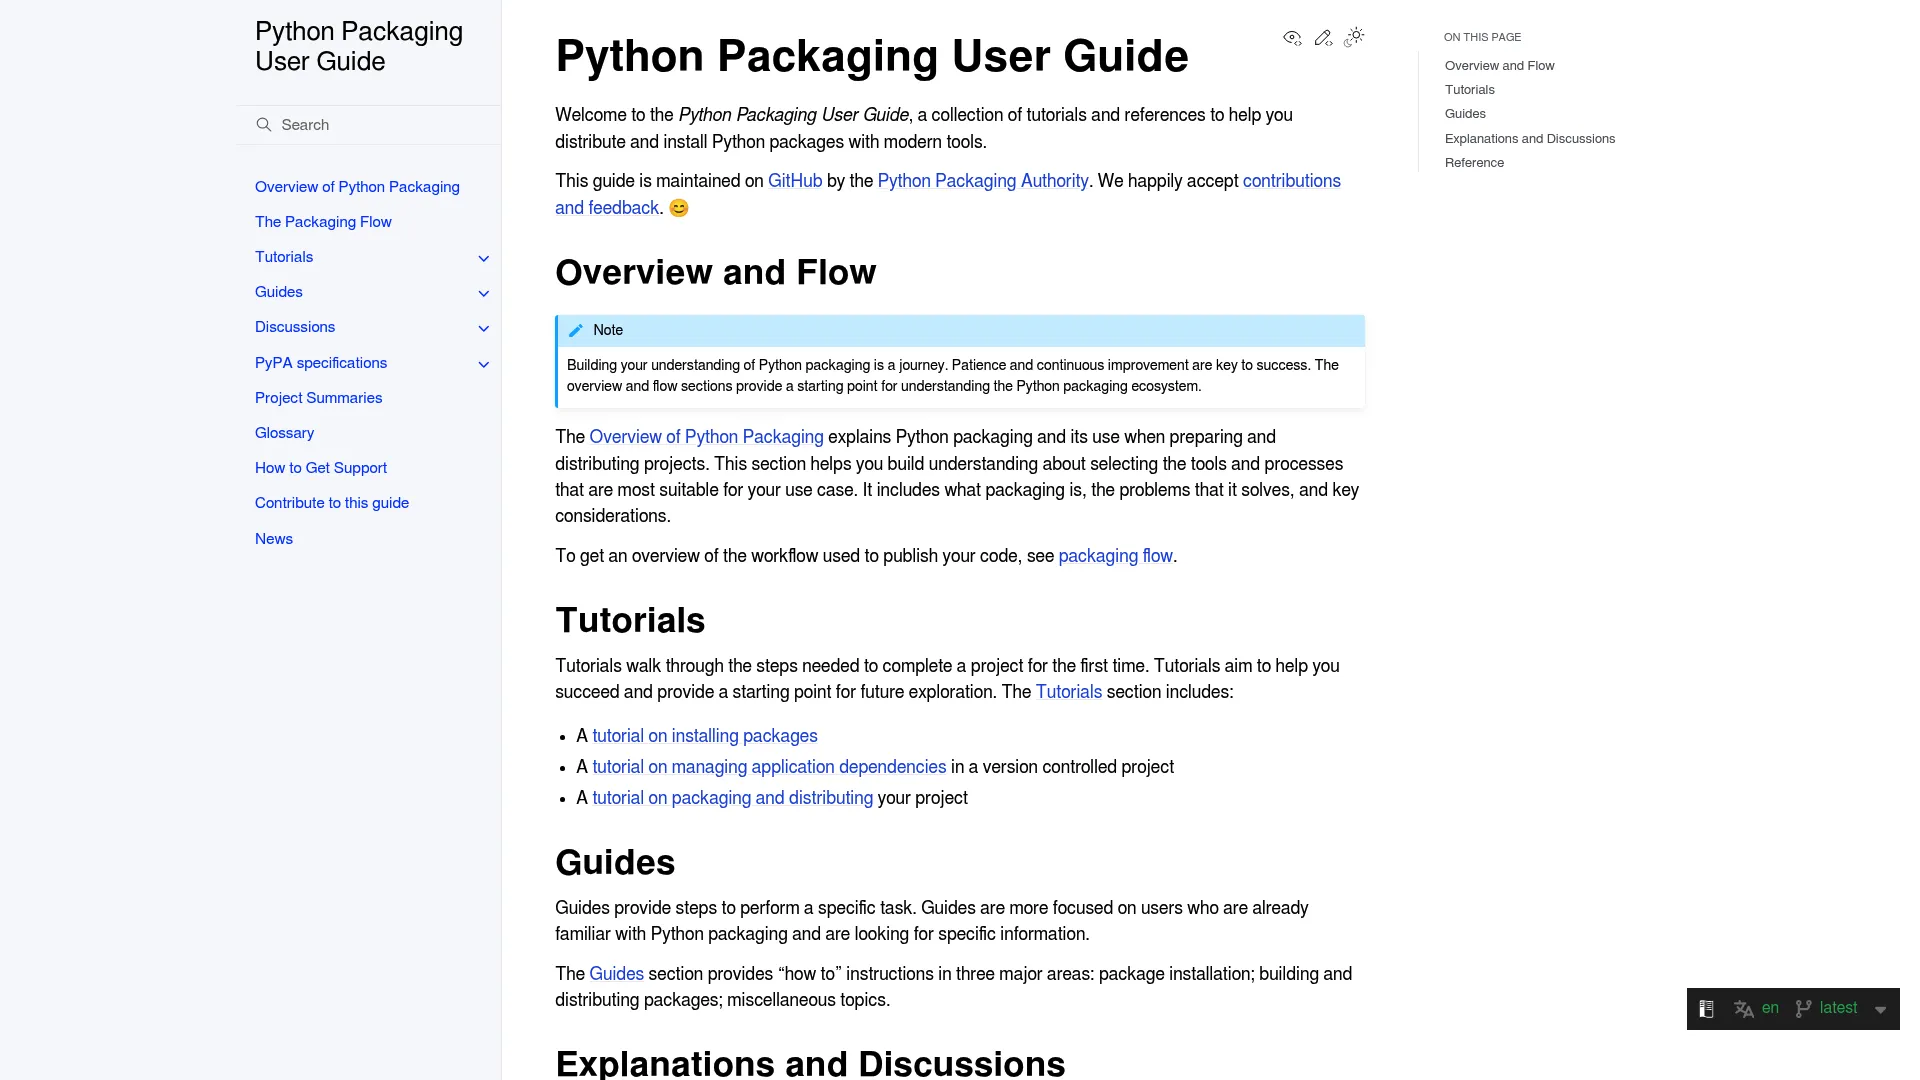Open tutorial on packaging and distributing link

732,798
